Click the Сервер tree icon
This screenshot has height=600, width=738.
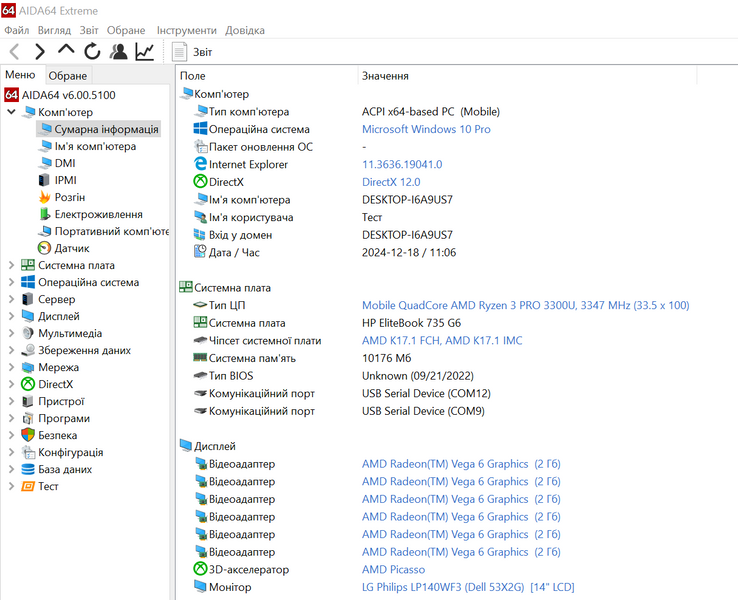coord(28,299)
